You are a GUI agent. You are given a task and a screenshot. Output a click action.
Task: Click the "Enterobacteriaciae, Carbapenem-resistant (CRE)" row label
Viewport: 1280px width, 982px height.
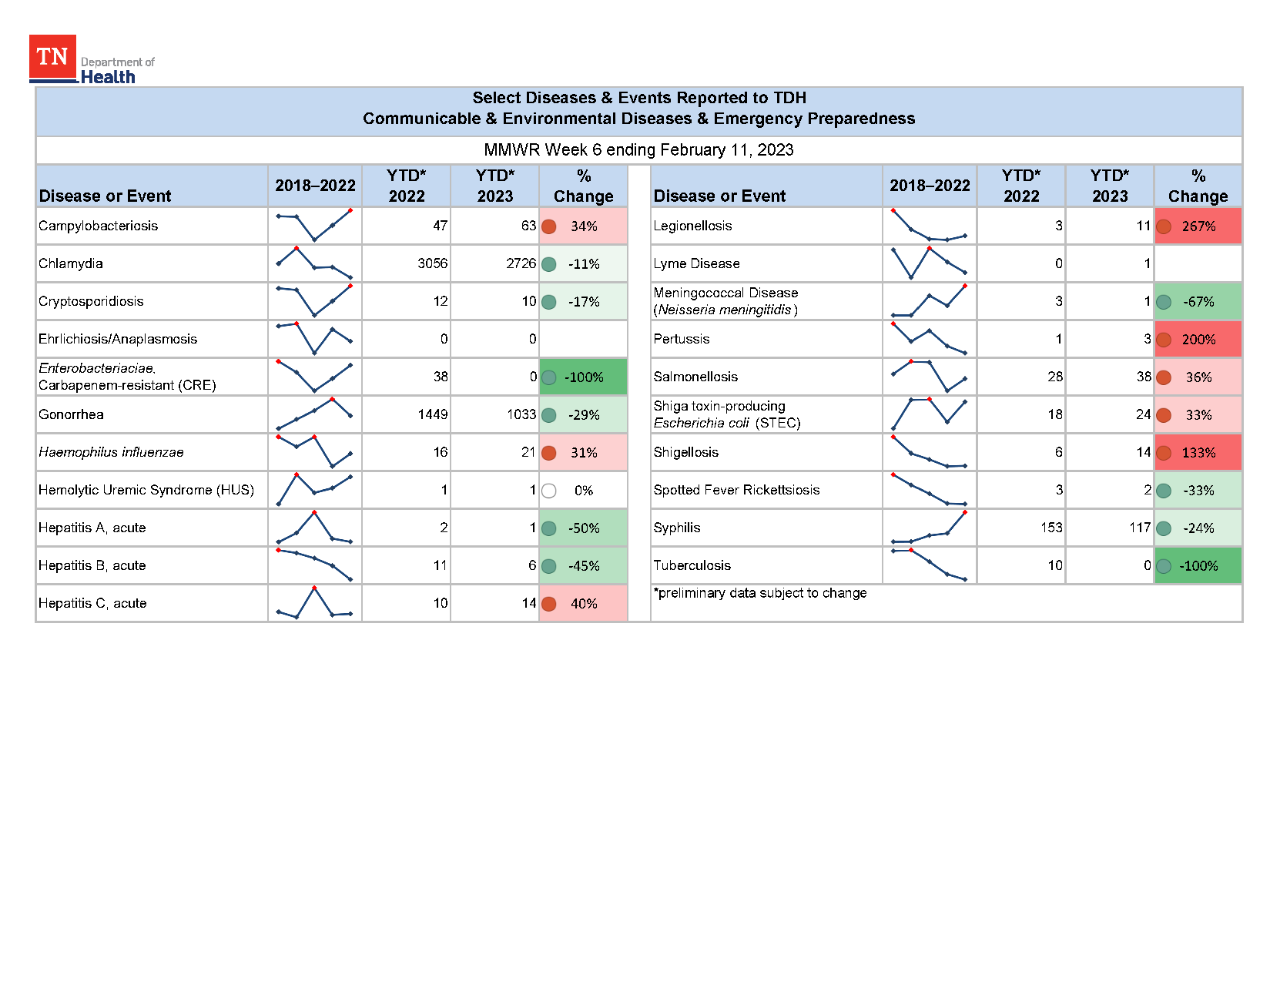point(127,377)
